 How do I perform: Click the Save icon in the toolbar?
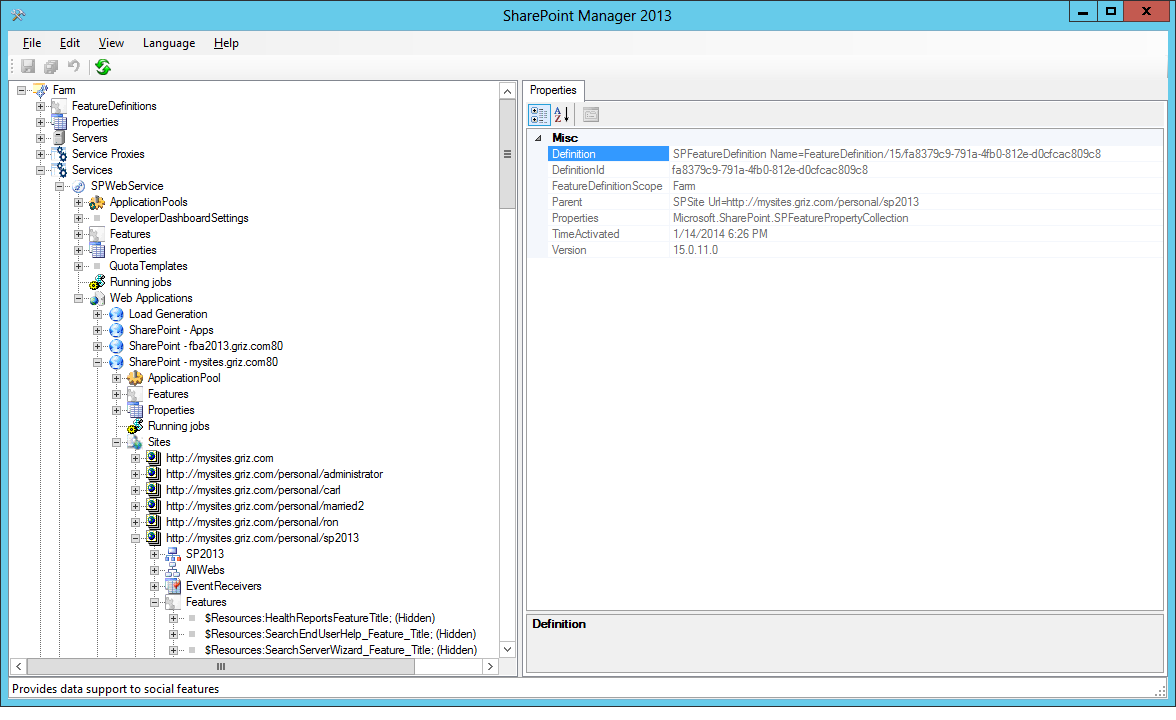pos(27,66)
